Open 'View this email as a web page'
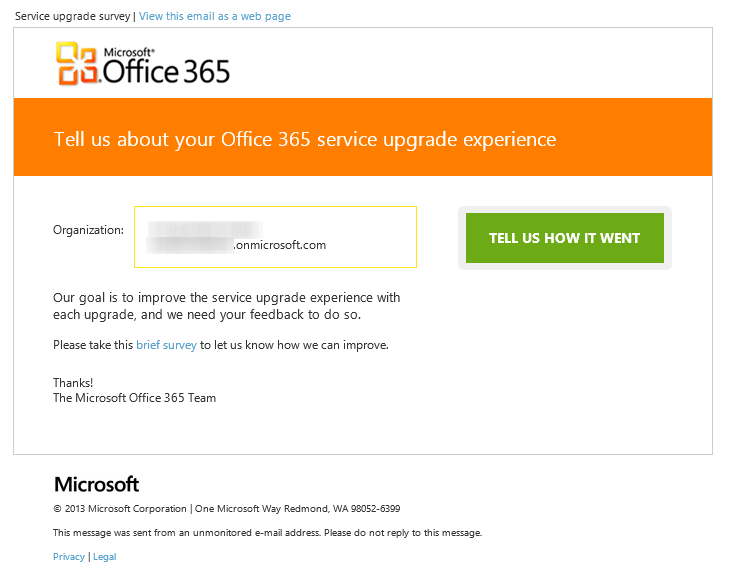This screenshot has width=739, height=579. click(215, 16)
